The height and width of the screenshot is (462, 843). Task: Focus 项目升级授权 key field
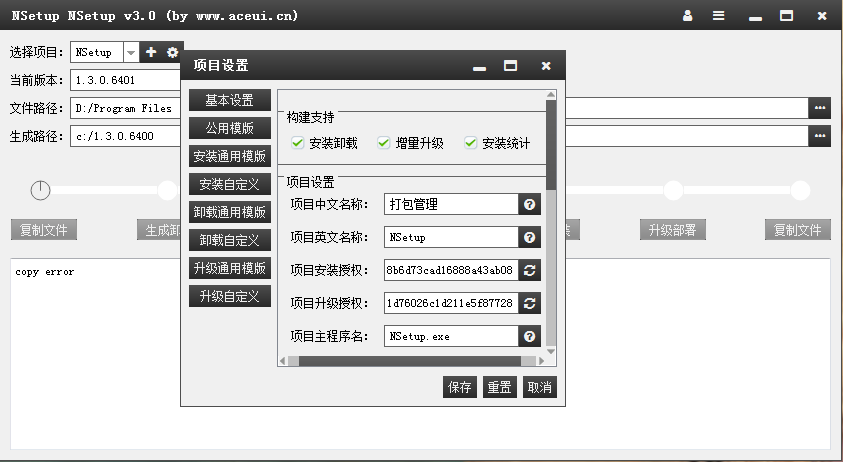tap(451, 303)
